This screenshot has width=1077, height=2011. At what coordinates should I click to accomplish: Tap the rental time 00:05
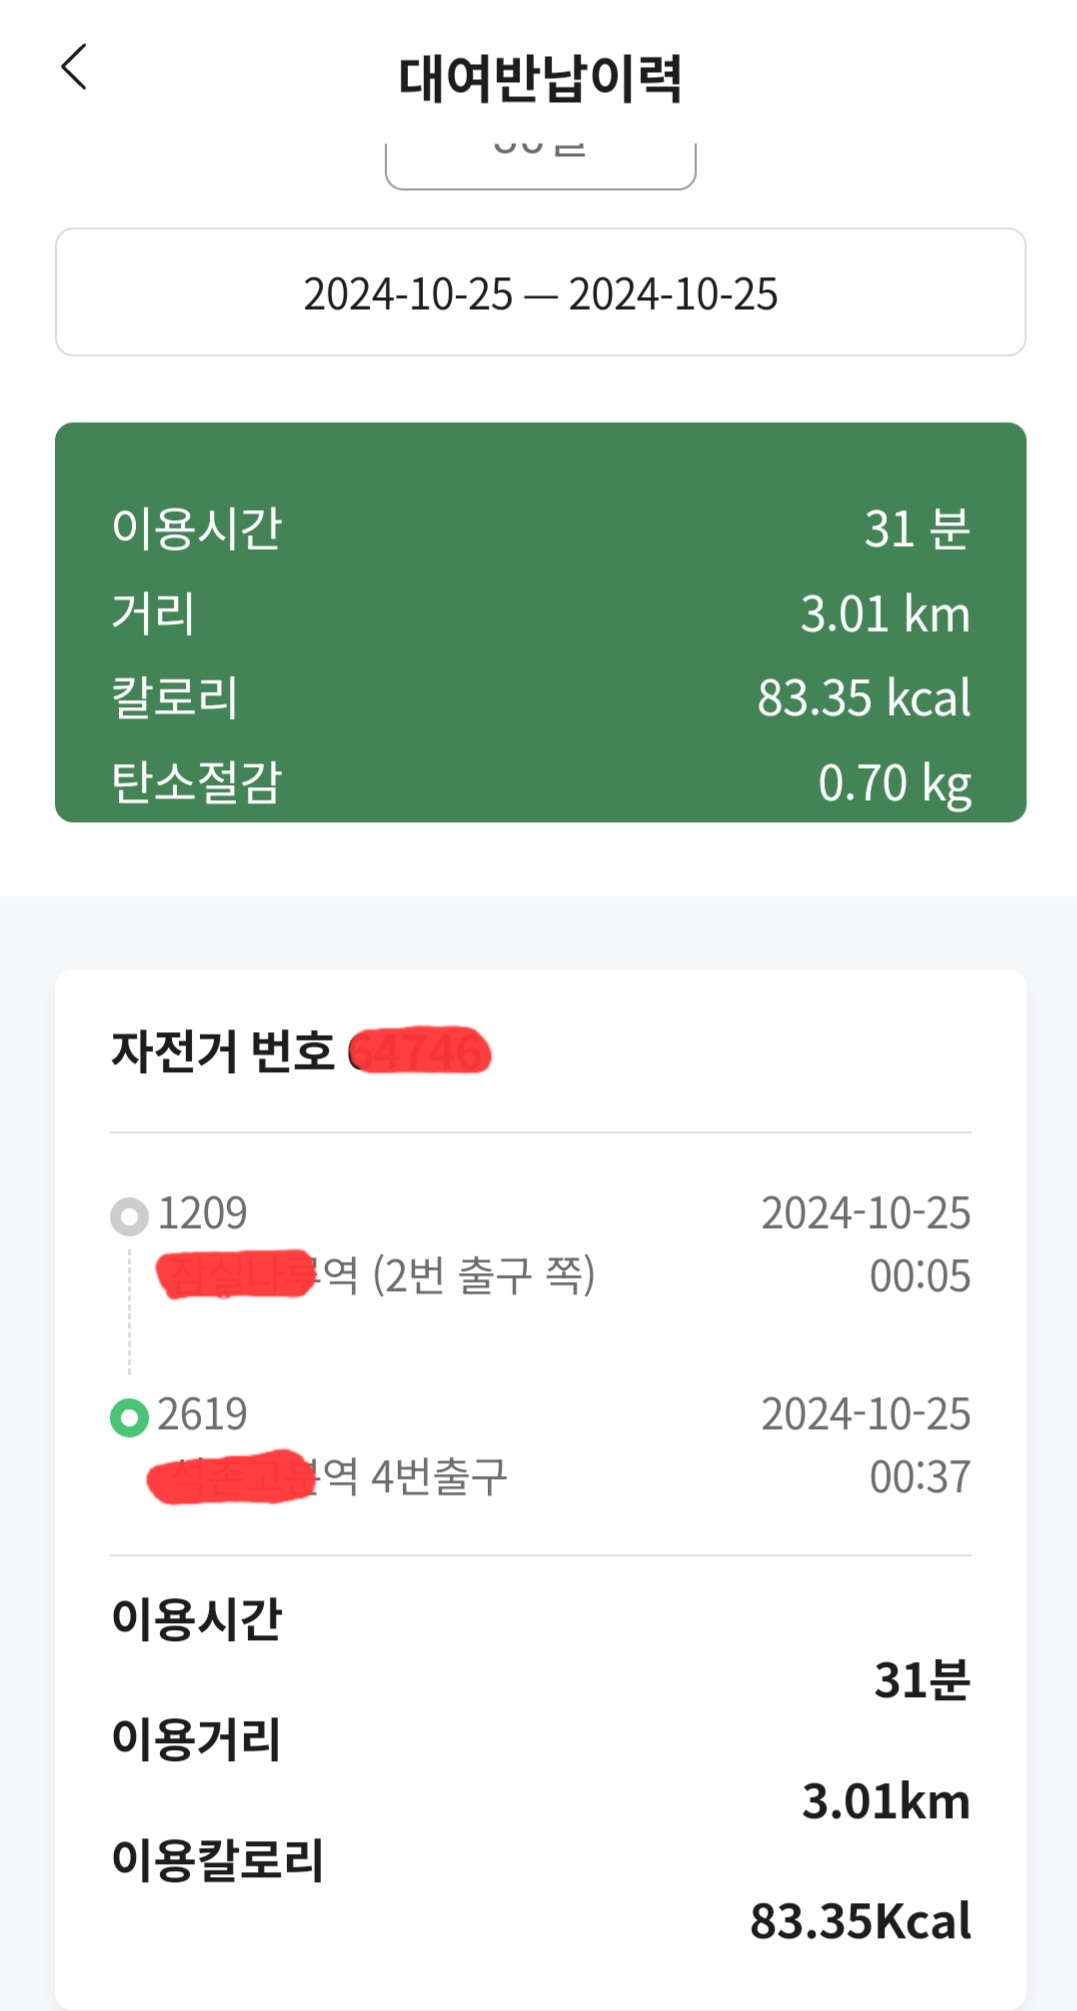tap(919, 1277)
